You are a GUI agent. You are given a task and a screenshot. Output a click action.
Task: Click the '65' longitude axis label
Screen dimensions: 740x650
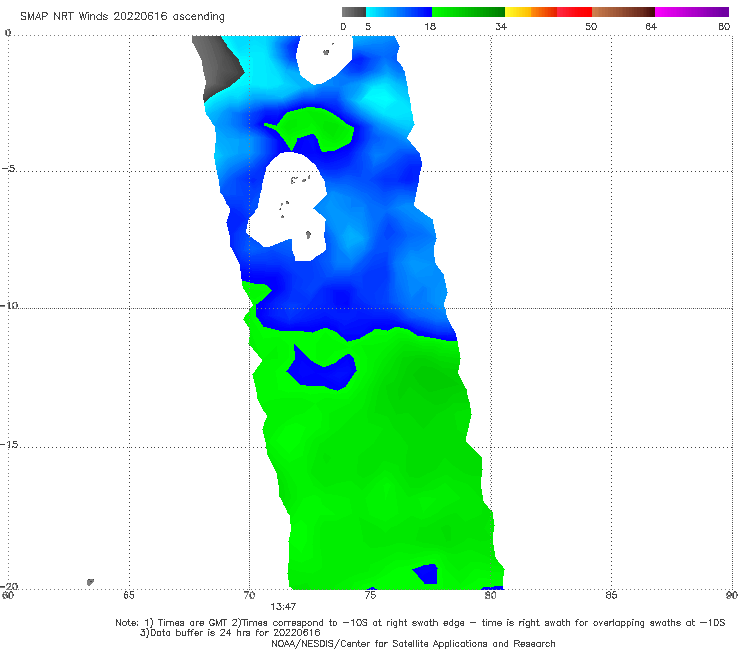coord(129,595)
